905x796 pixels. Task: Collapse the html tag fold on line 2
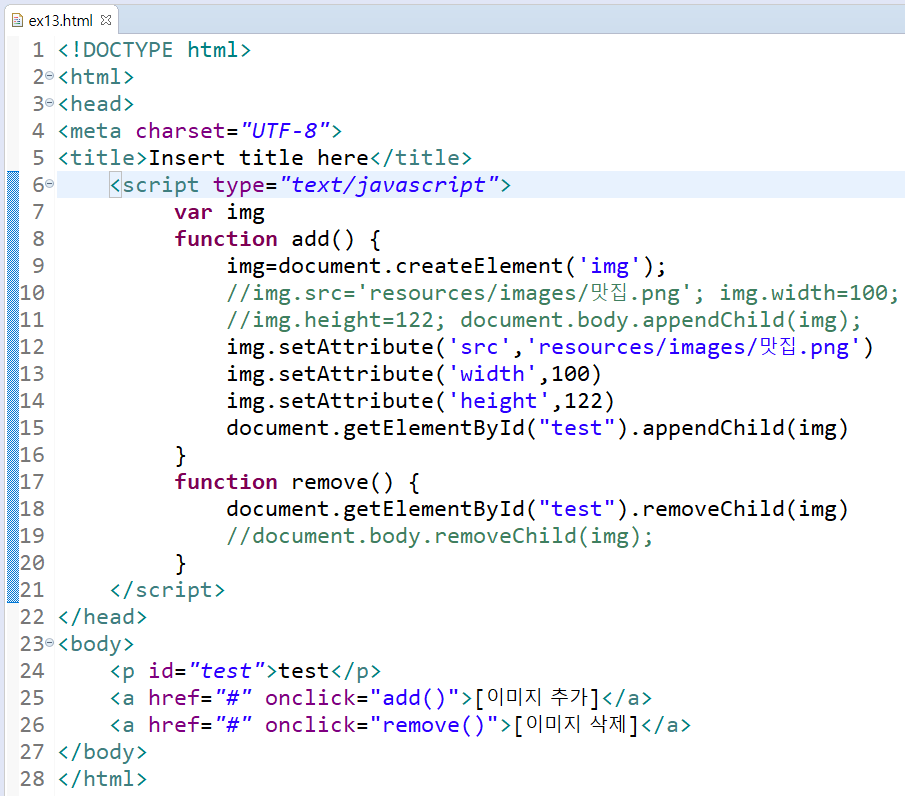50,76
